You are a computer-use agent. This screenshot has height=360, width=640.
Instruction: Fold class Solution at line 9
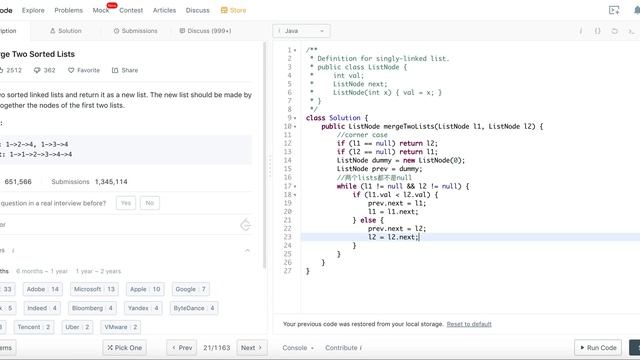[x=295, y=118]
